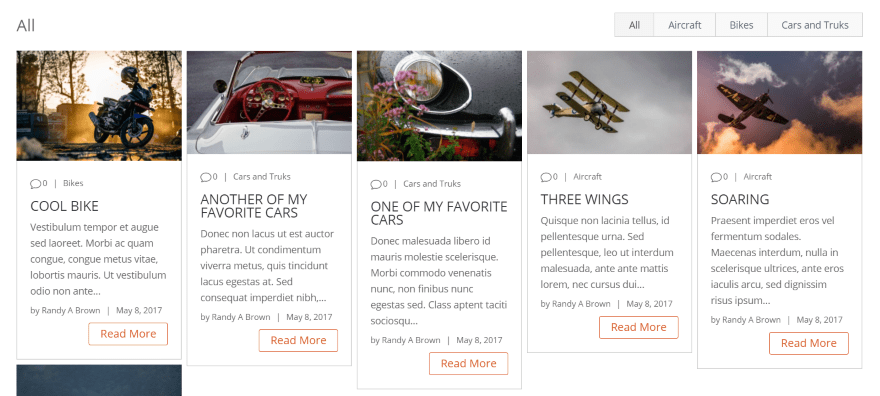
Task: Switch to the Aircraft filter tab
Action: (685, 25)
